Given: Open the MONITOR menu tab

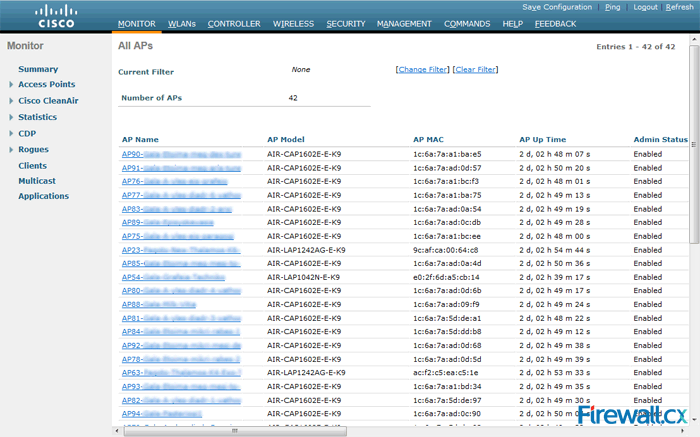Looking at the screenshot, I should pos(137,24).
